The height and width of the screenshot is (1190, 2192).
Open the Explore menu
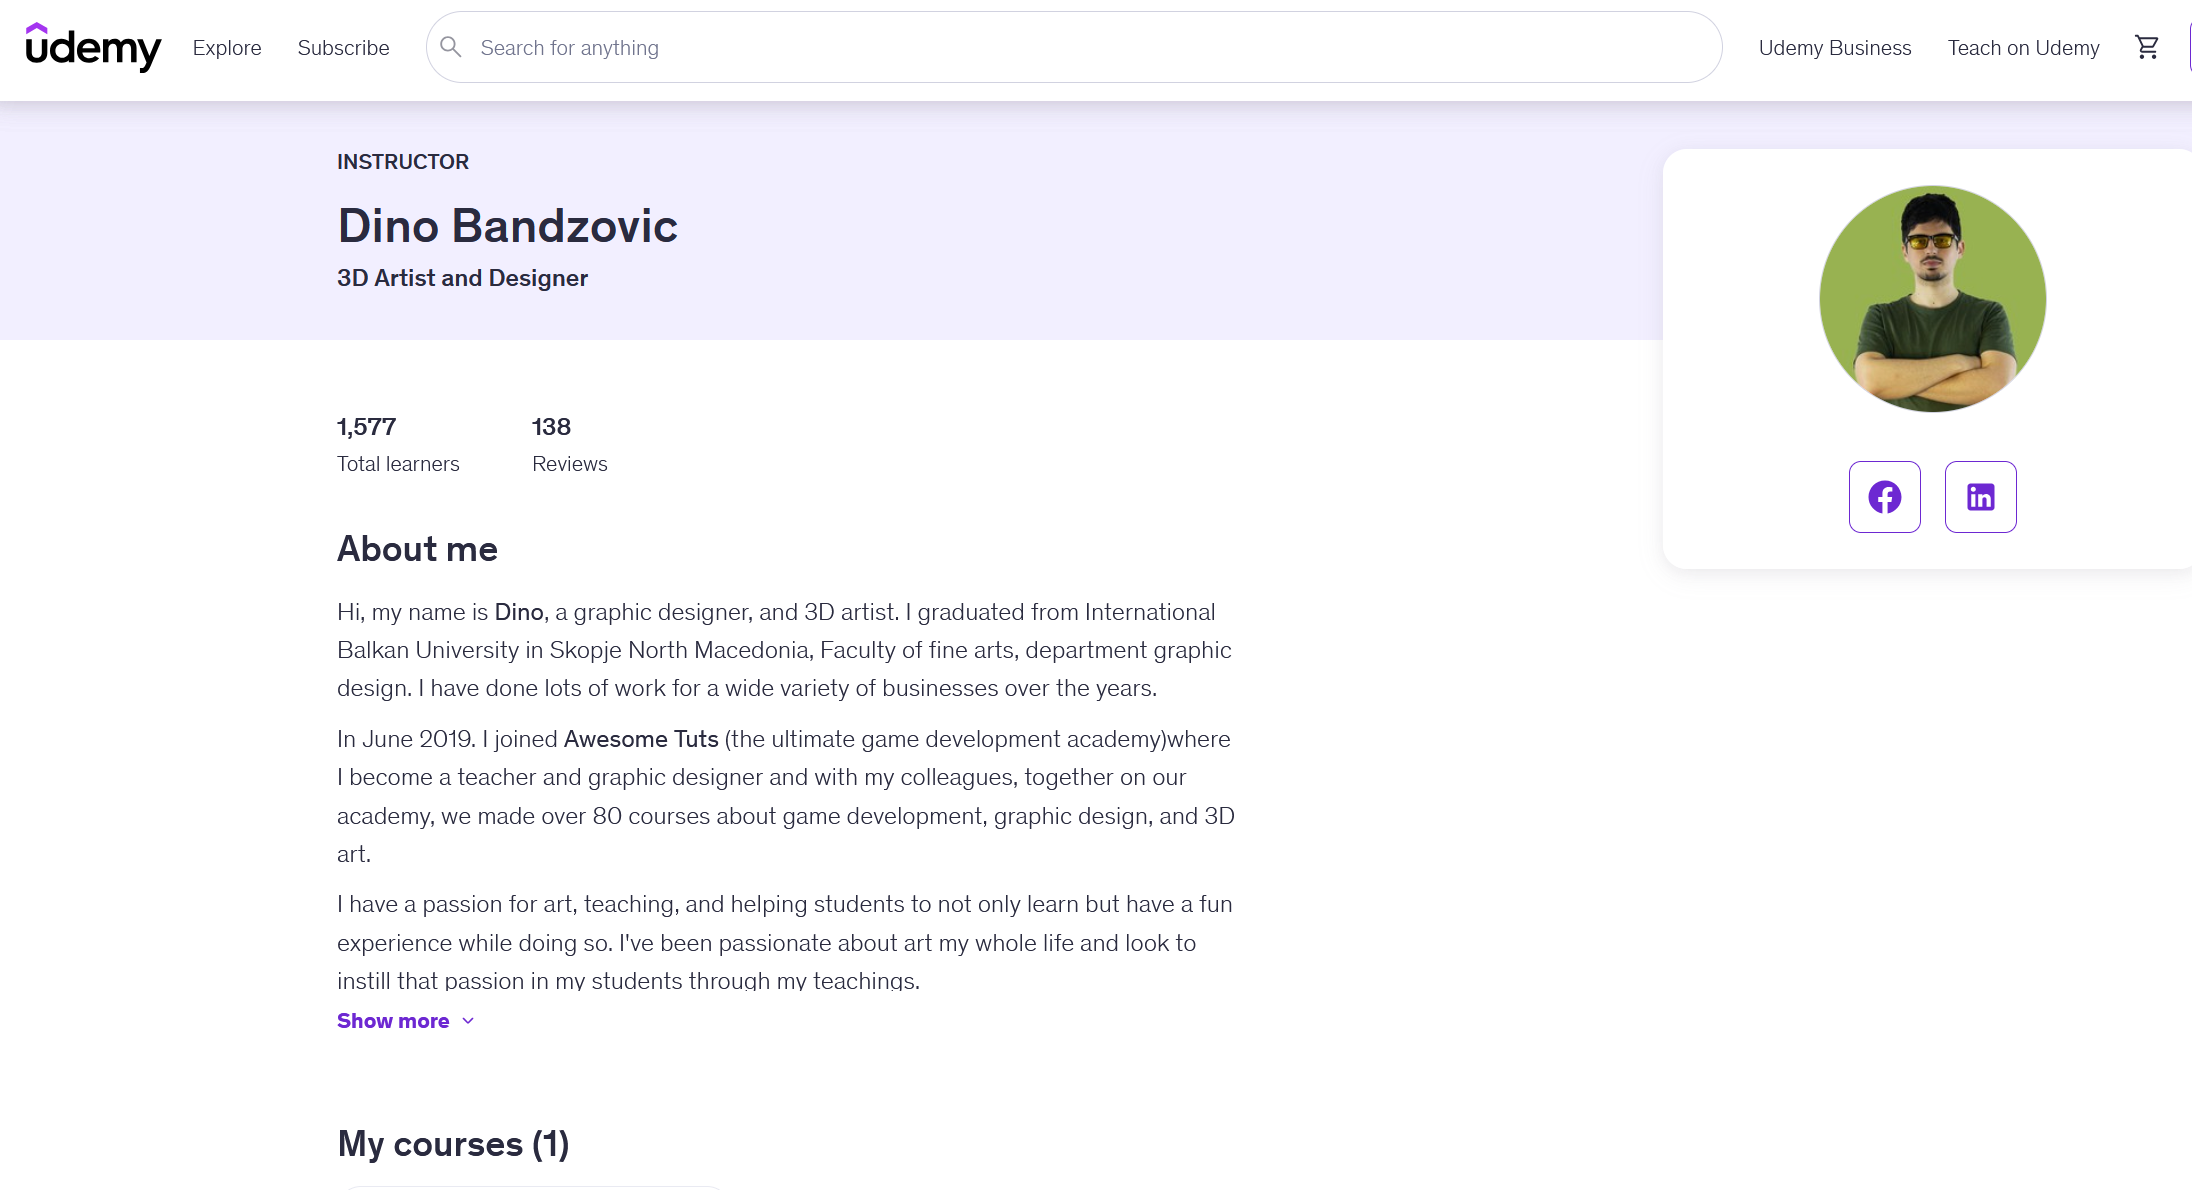point(227,48)
